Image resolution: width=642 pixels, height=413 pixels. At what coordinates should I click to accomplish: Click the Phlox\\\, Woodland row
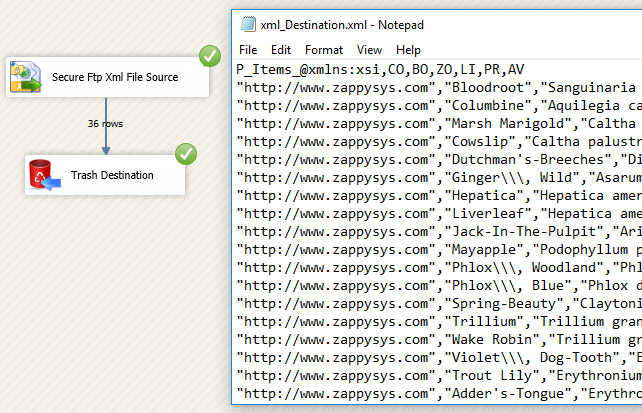point(439,268)
